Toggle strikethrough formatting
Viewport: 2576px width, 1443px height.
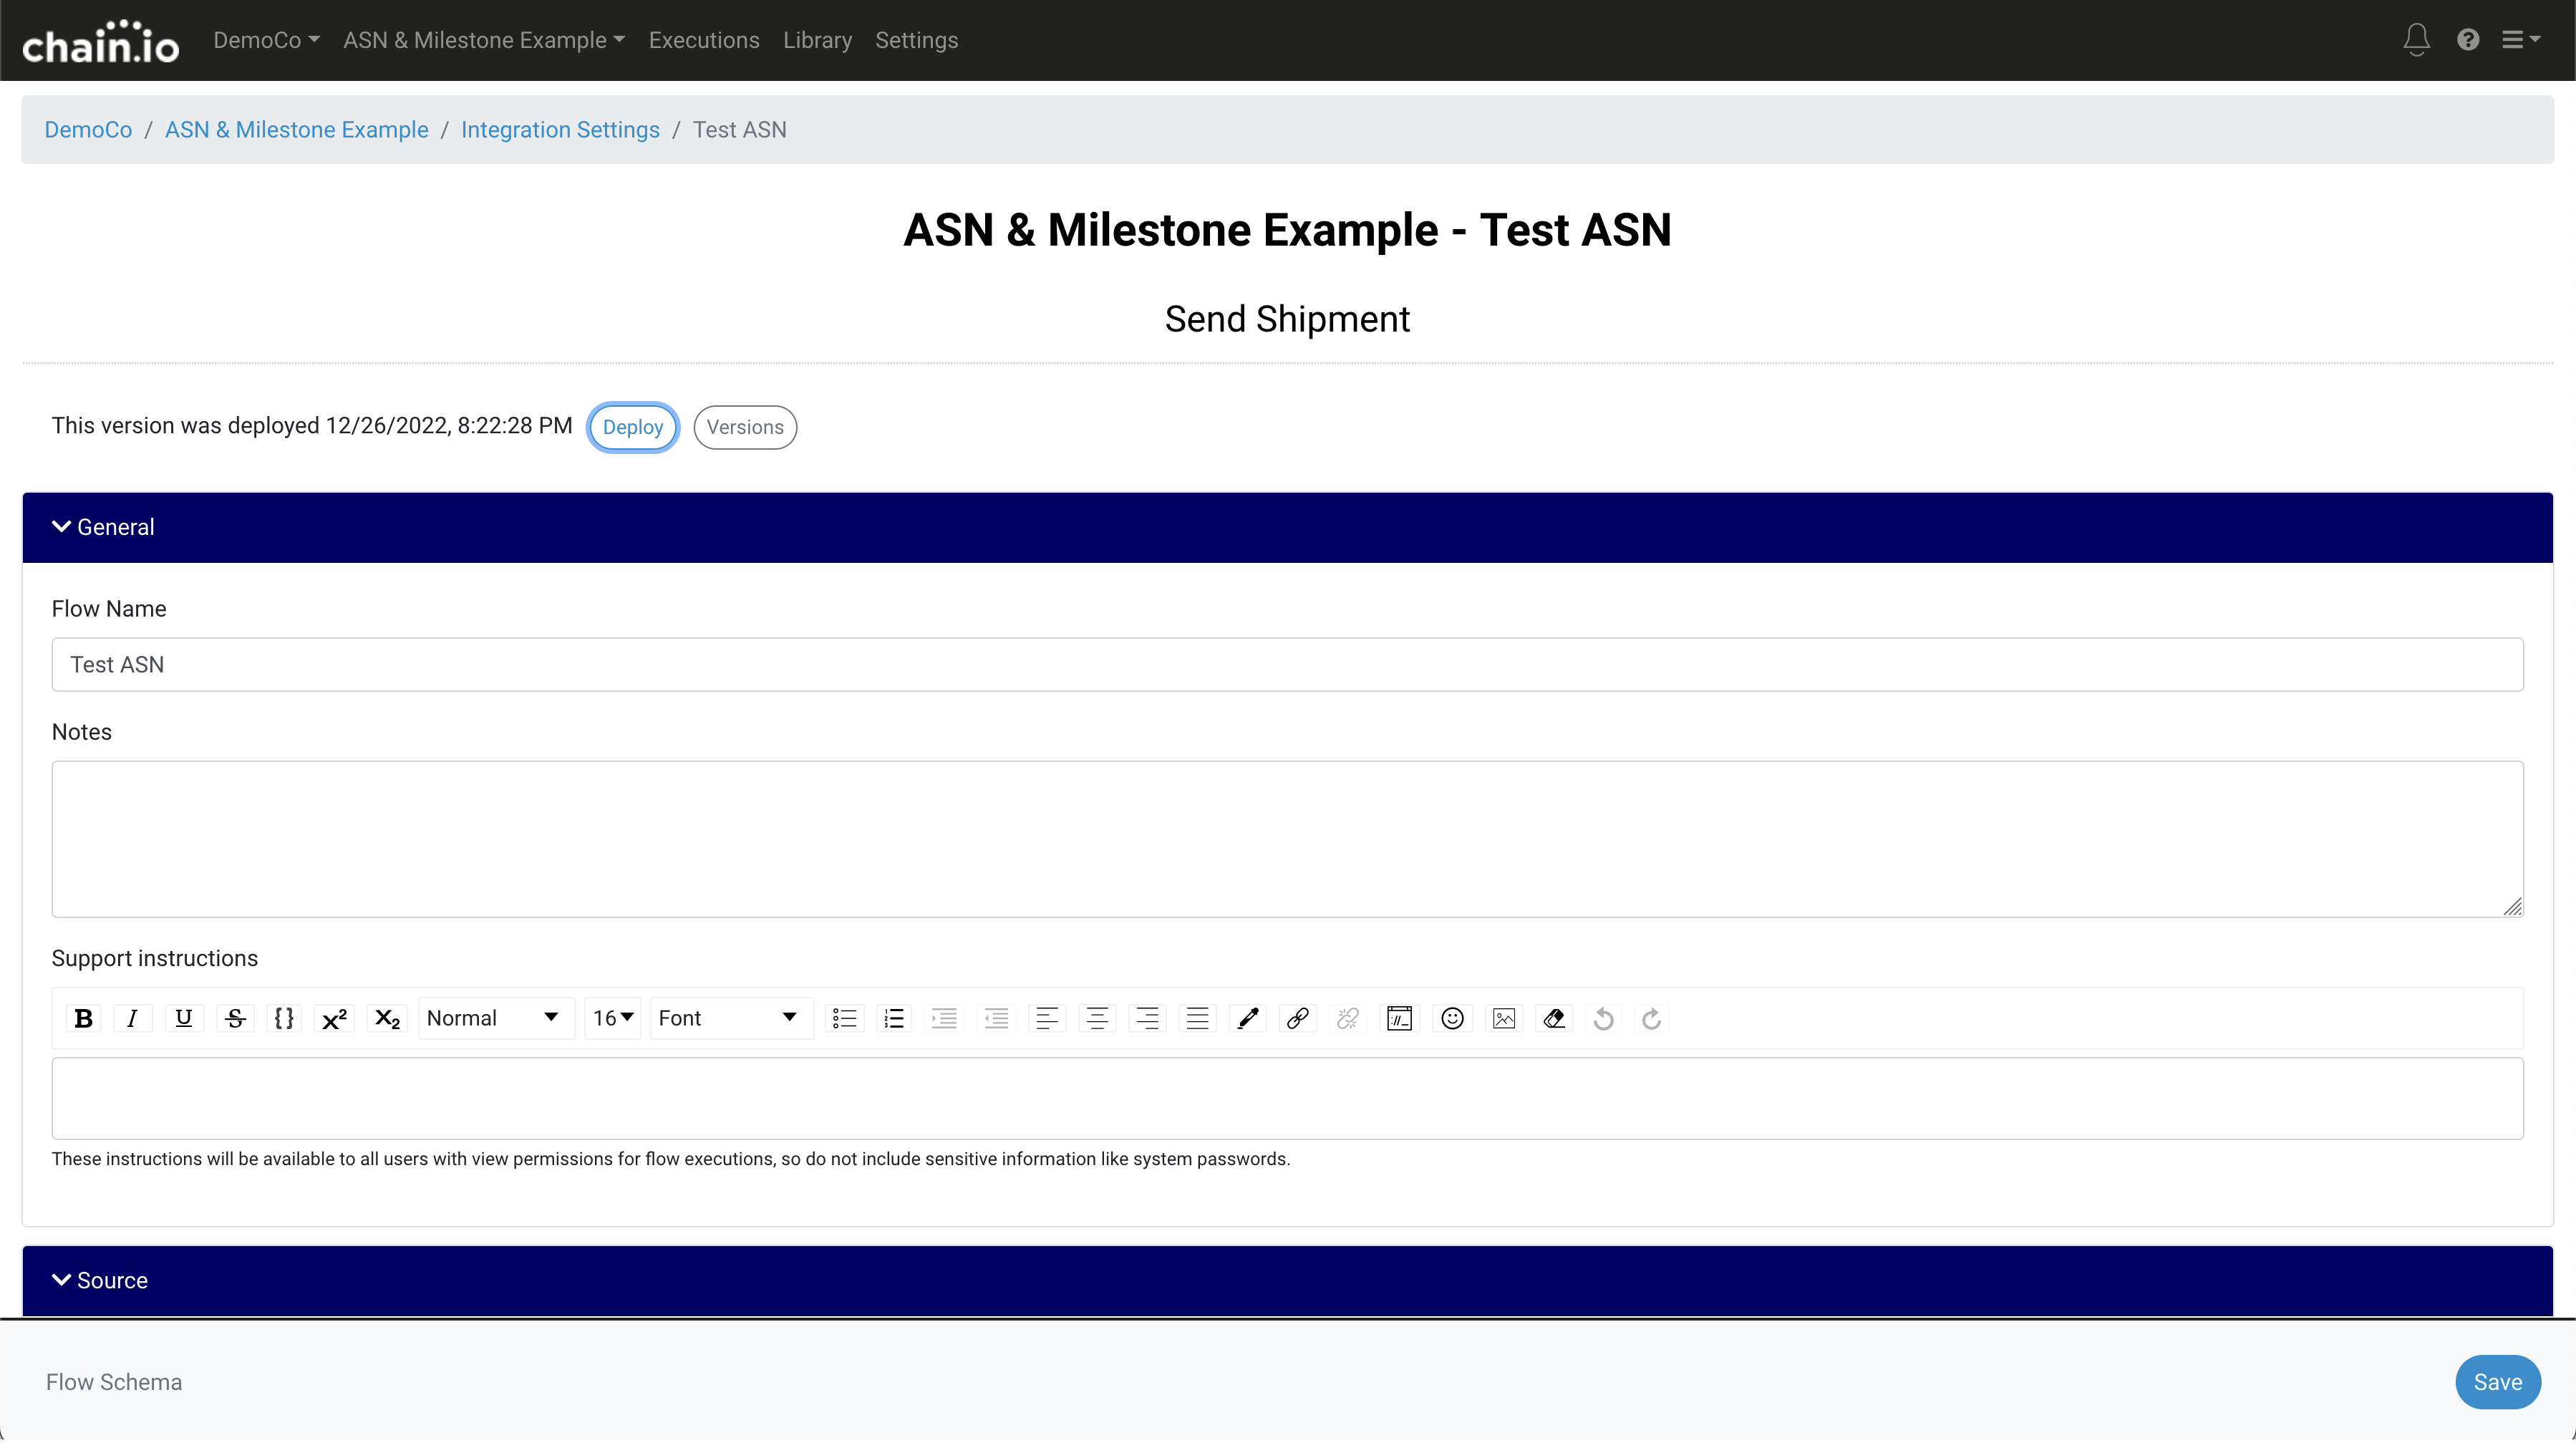(235, 1018)
